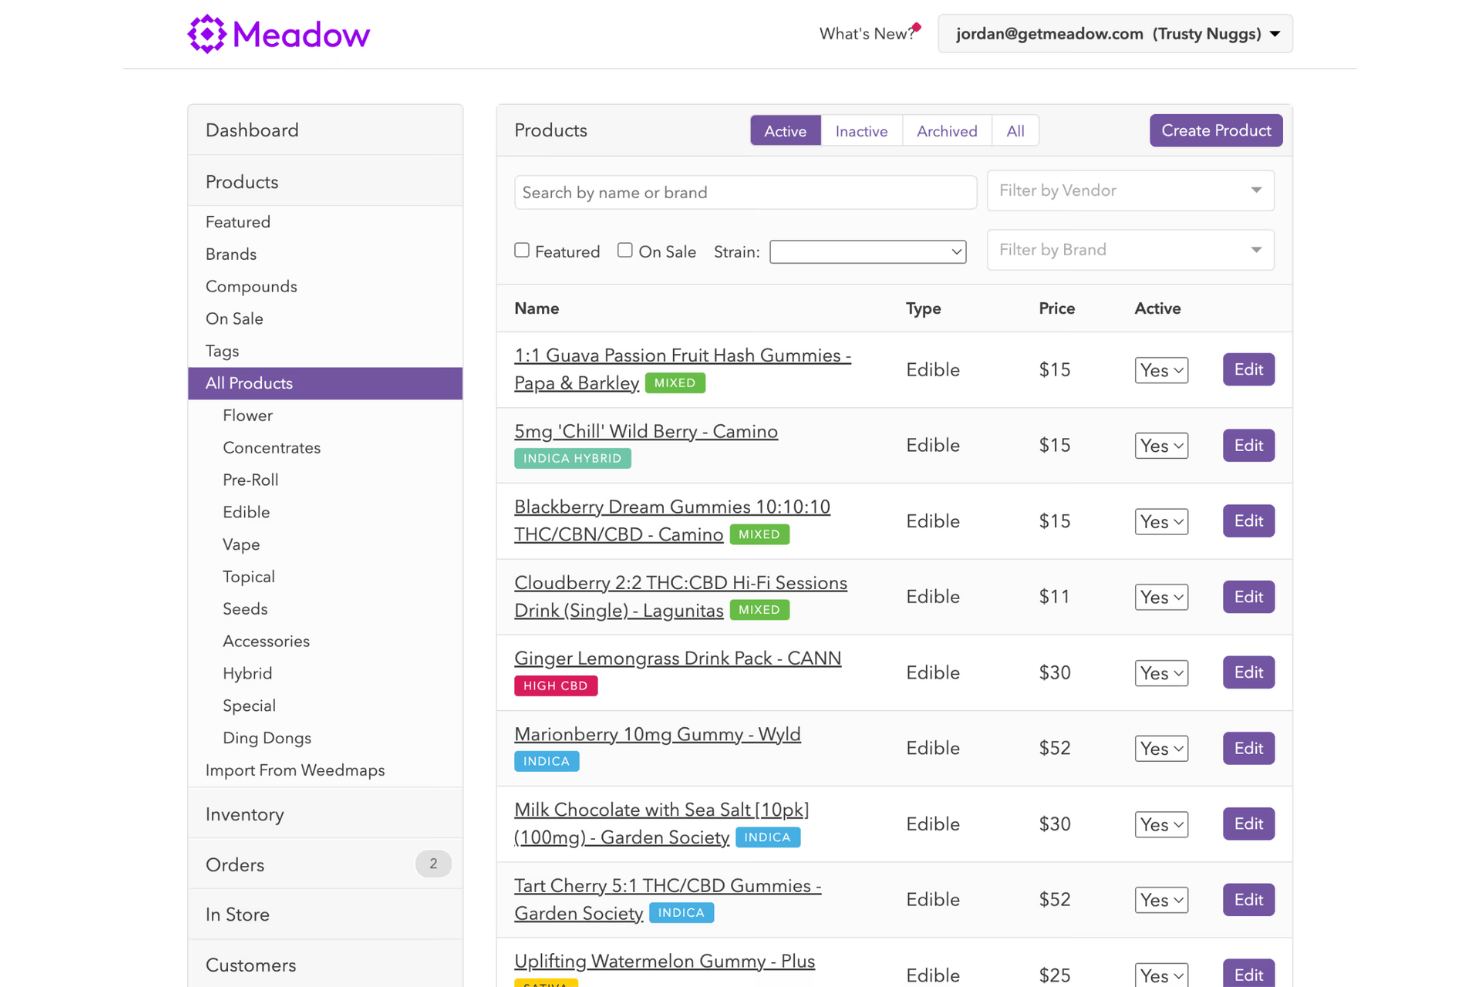Open Active dropdown for Ginger Lemongrass Drink Pack
Screen dimensions: 1480x987
tap(1161, 673)
